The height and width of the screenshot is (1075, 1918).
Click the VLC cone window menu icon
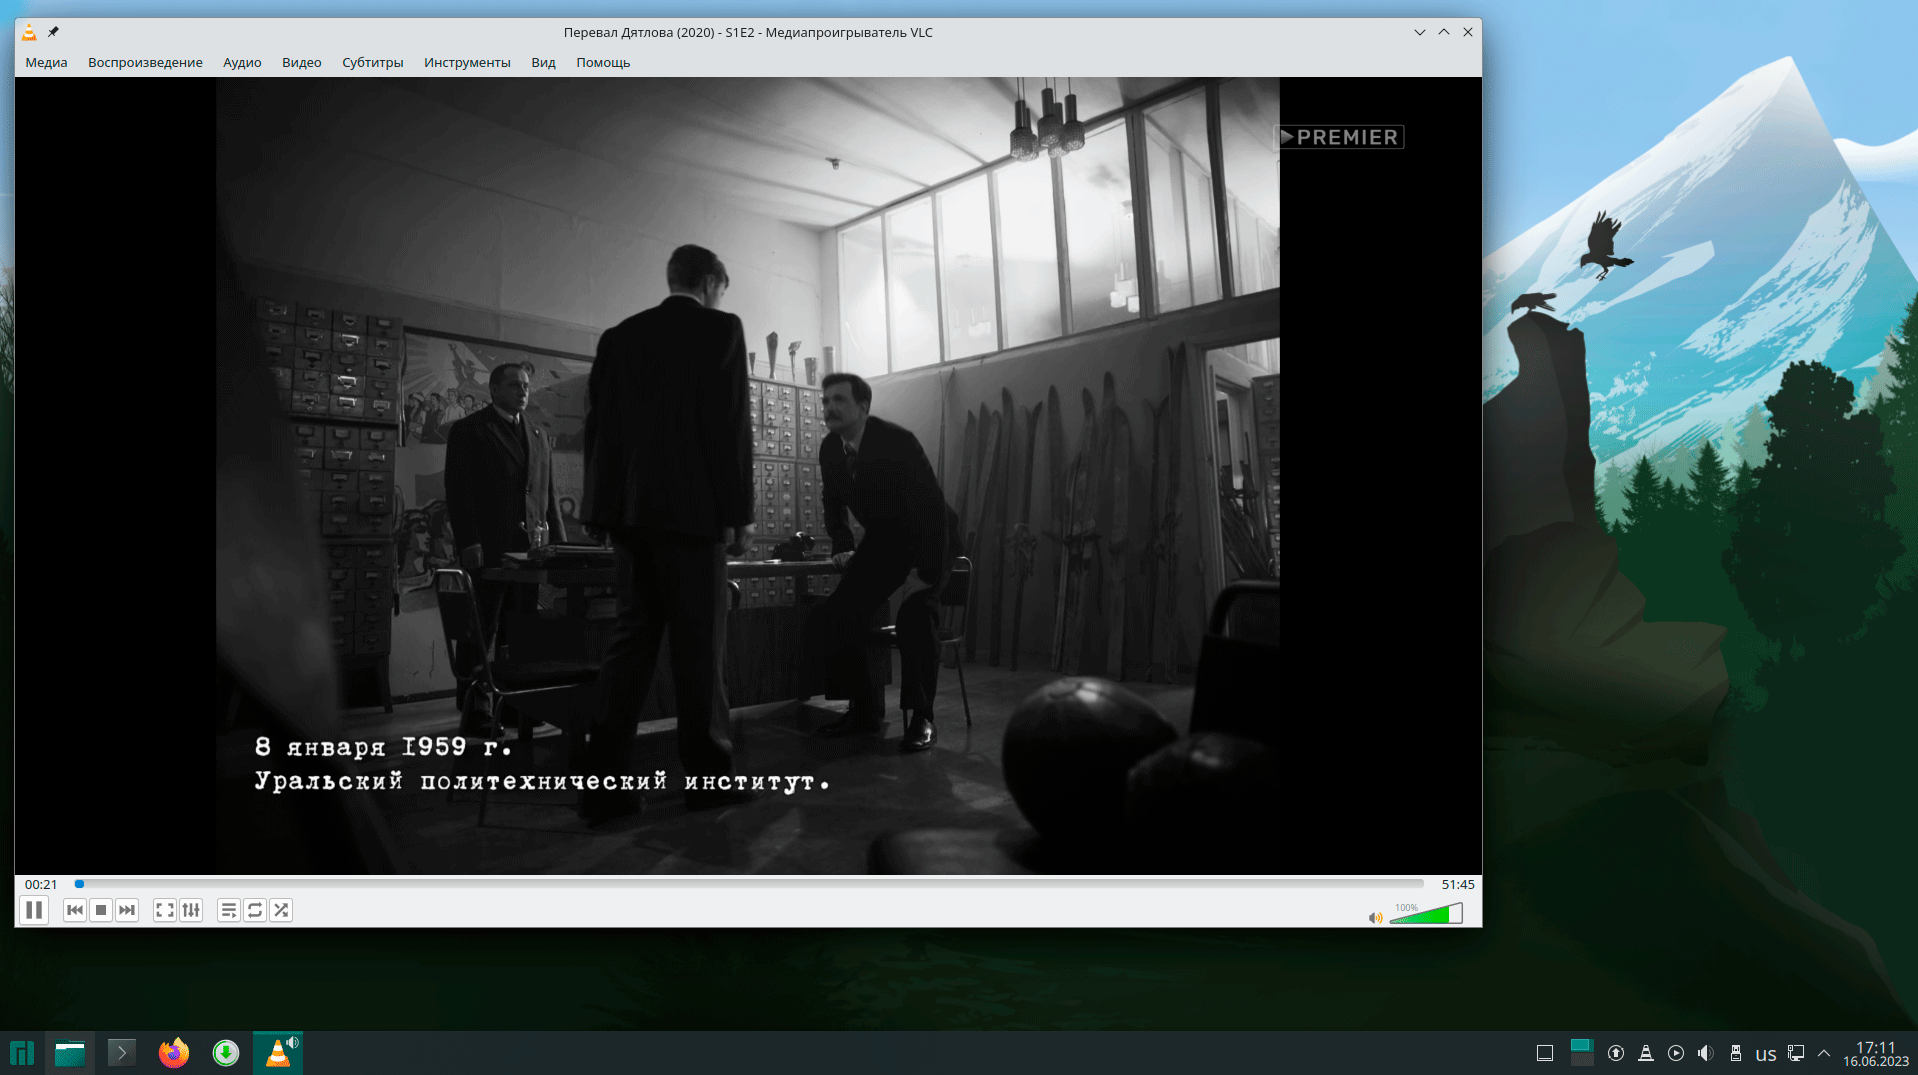point(29,32)
